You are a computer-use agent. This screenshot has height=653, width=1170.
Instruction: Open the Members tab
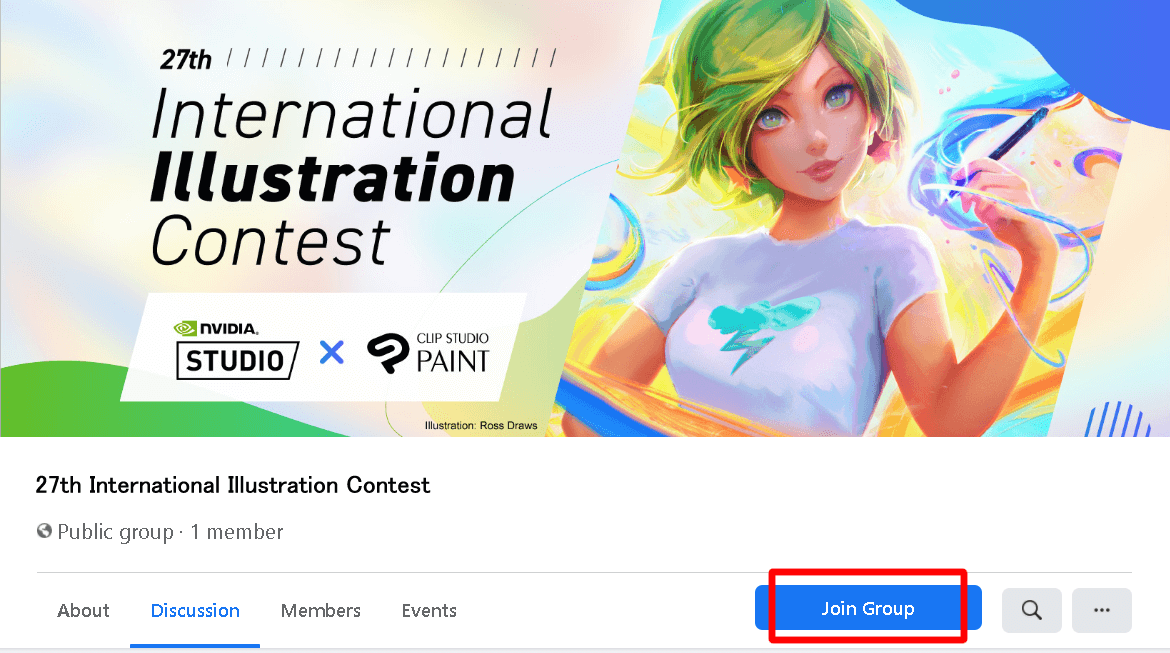click(x=321, y=610)
